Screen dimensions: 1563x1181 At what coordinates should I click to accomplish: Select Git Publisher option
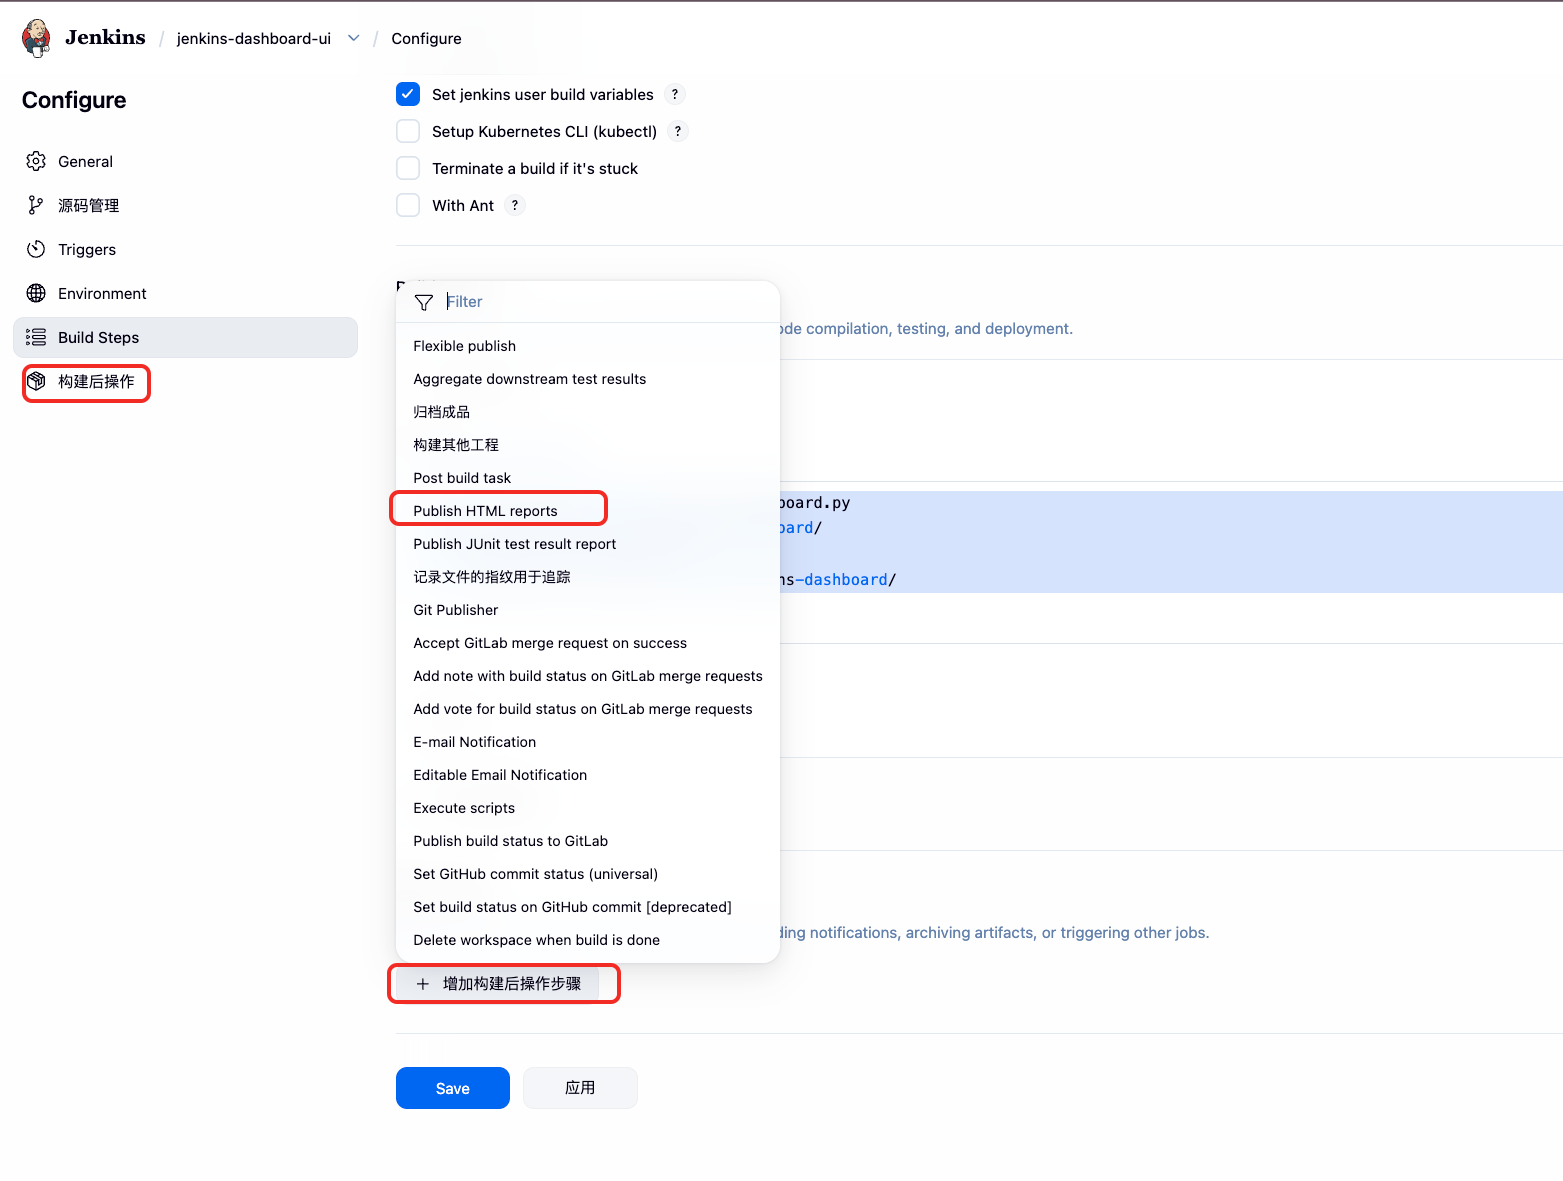tap(588, 610)
